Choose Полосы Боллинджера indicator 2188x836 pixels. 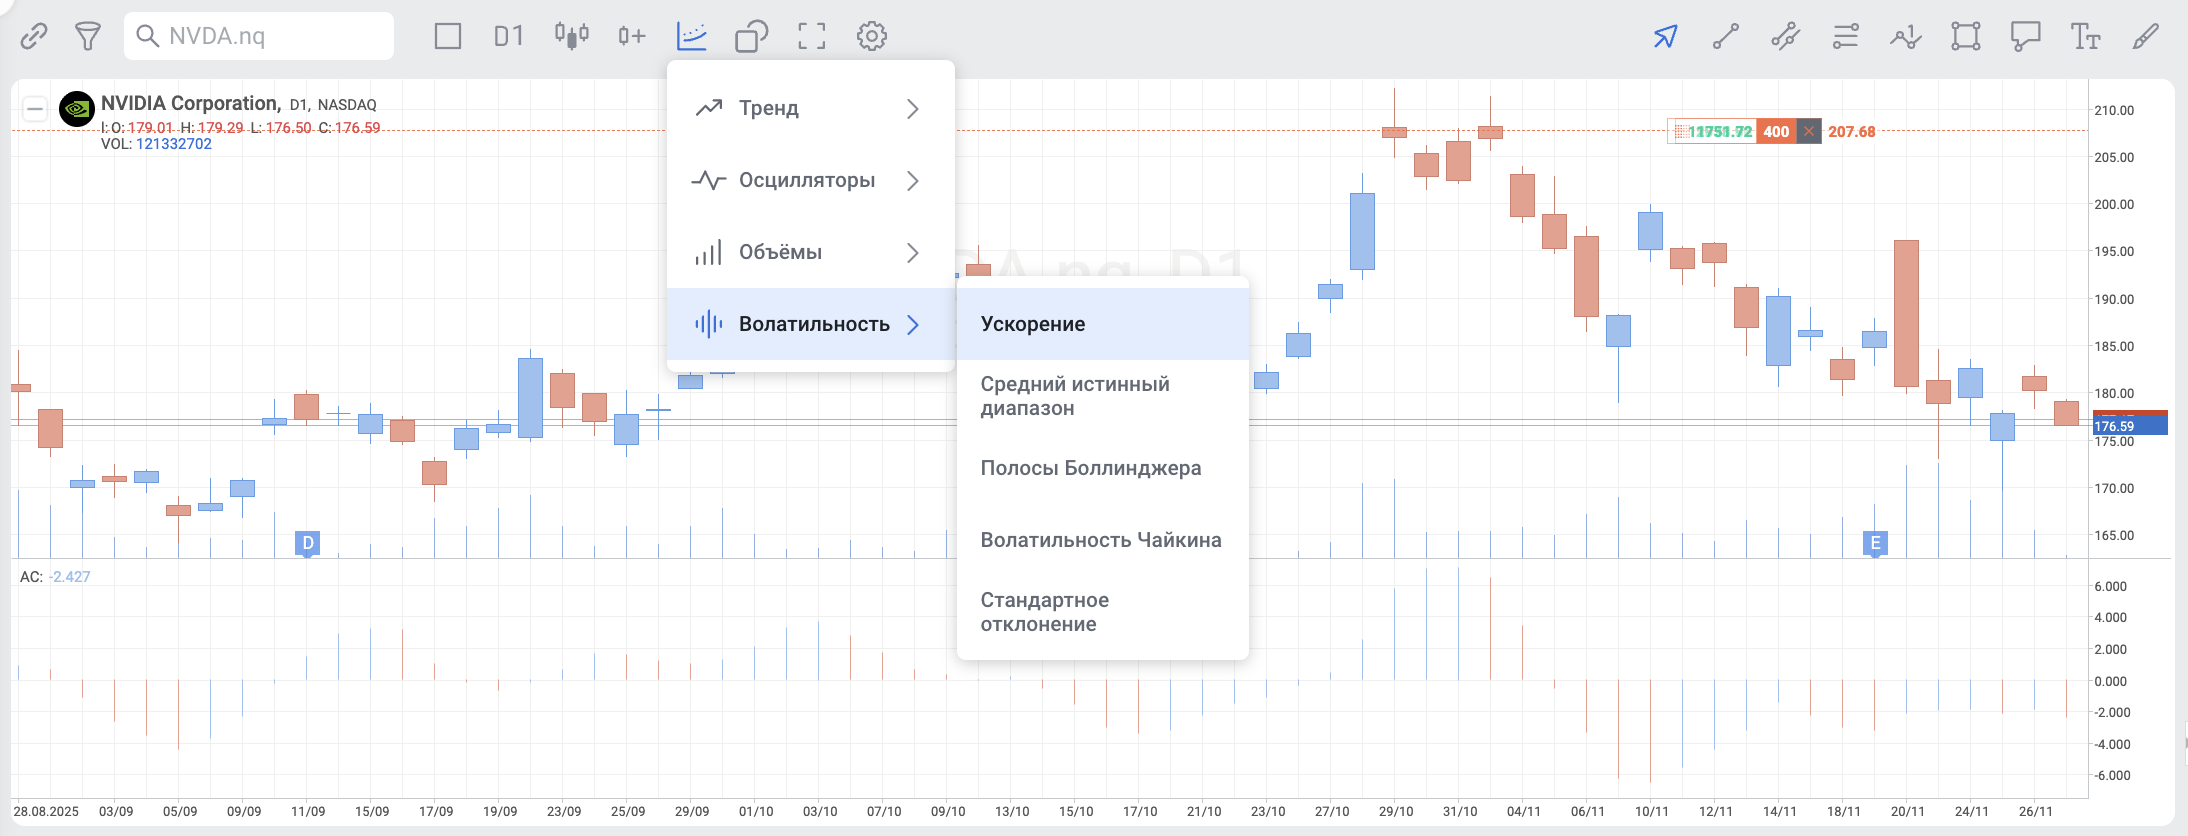point(1103,468)
